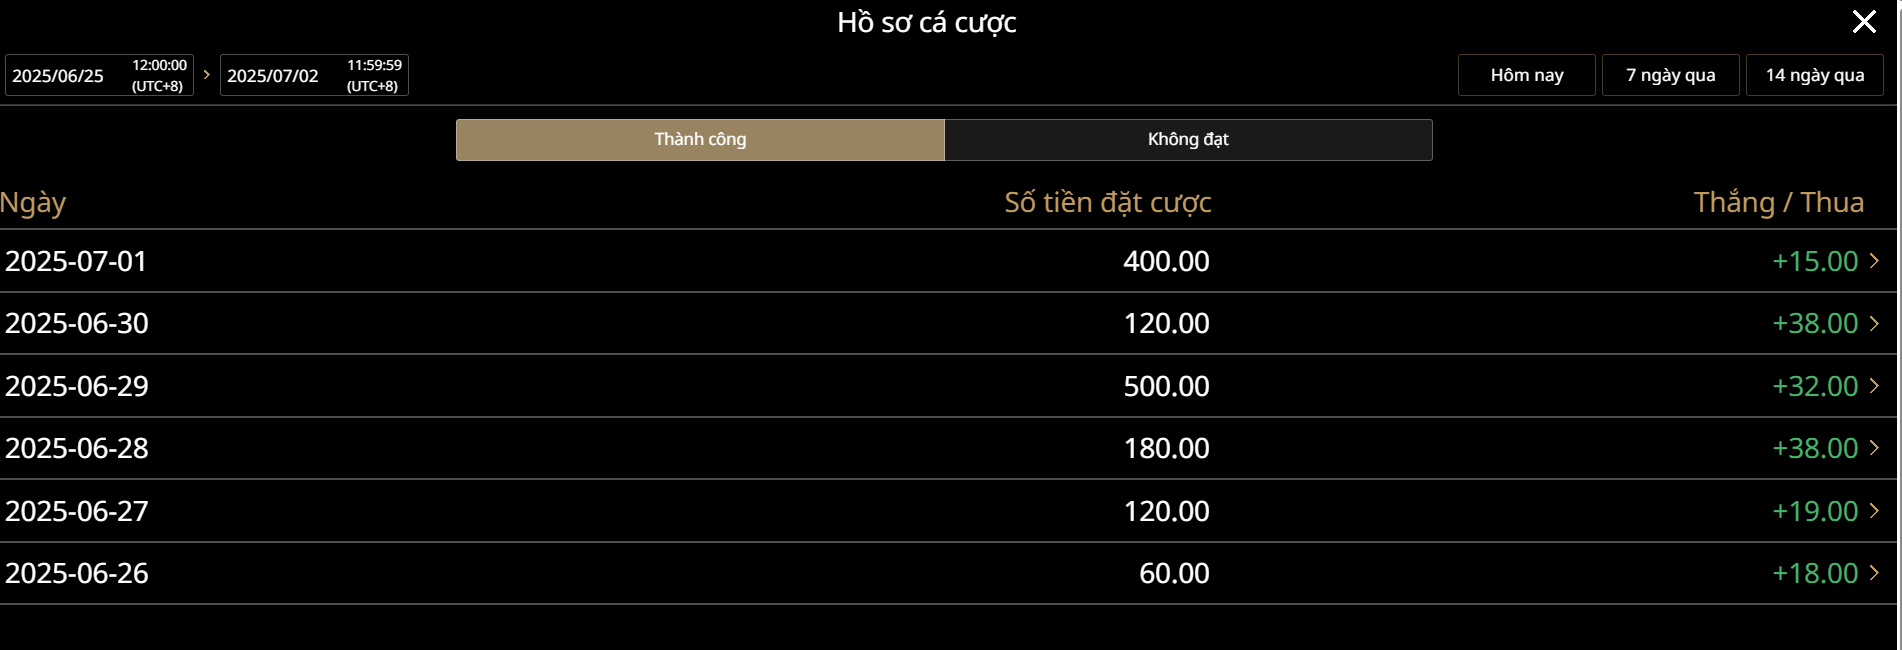Switch to the Không đạt tab

[x=1188, y=140]
